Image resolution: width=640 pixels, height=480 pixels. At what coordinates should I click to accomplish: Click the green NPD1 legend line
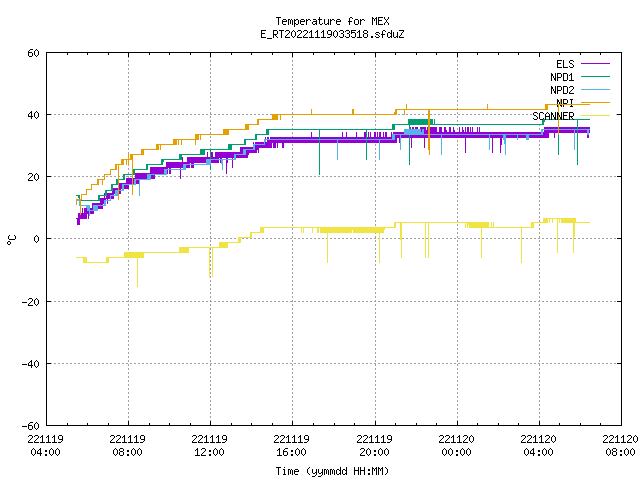pyautogui.click(x=595, y=76)
